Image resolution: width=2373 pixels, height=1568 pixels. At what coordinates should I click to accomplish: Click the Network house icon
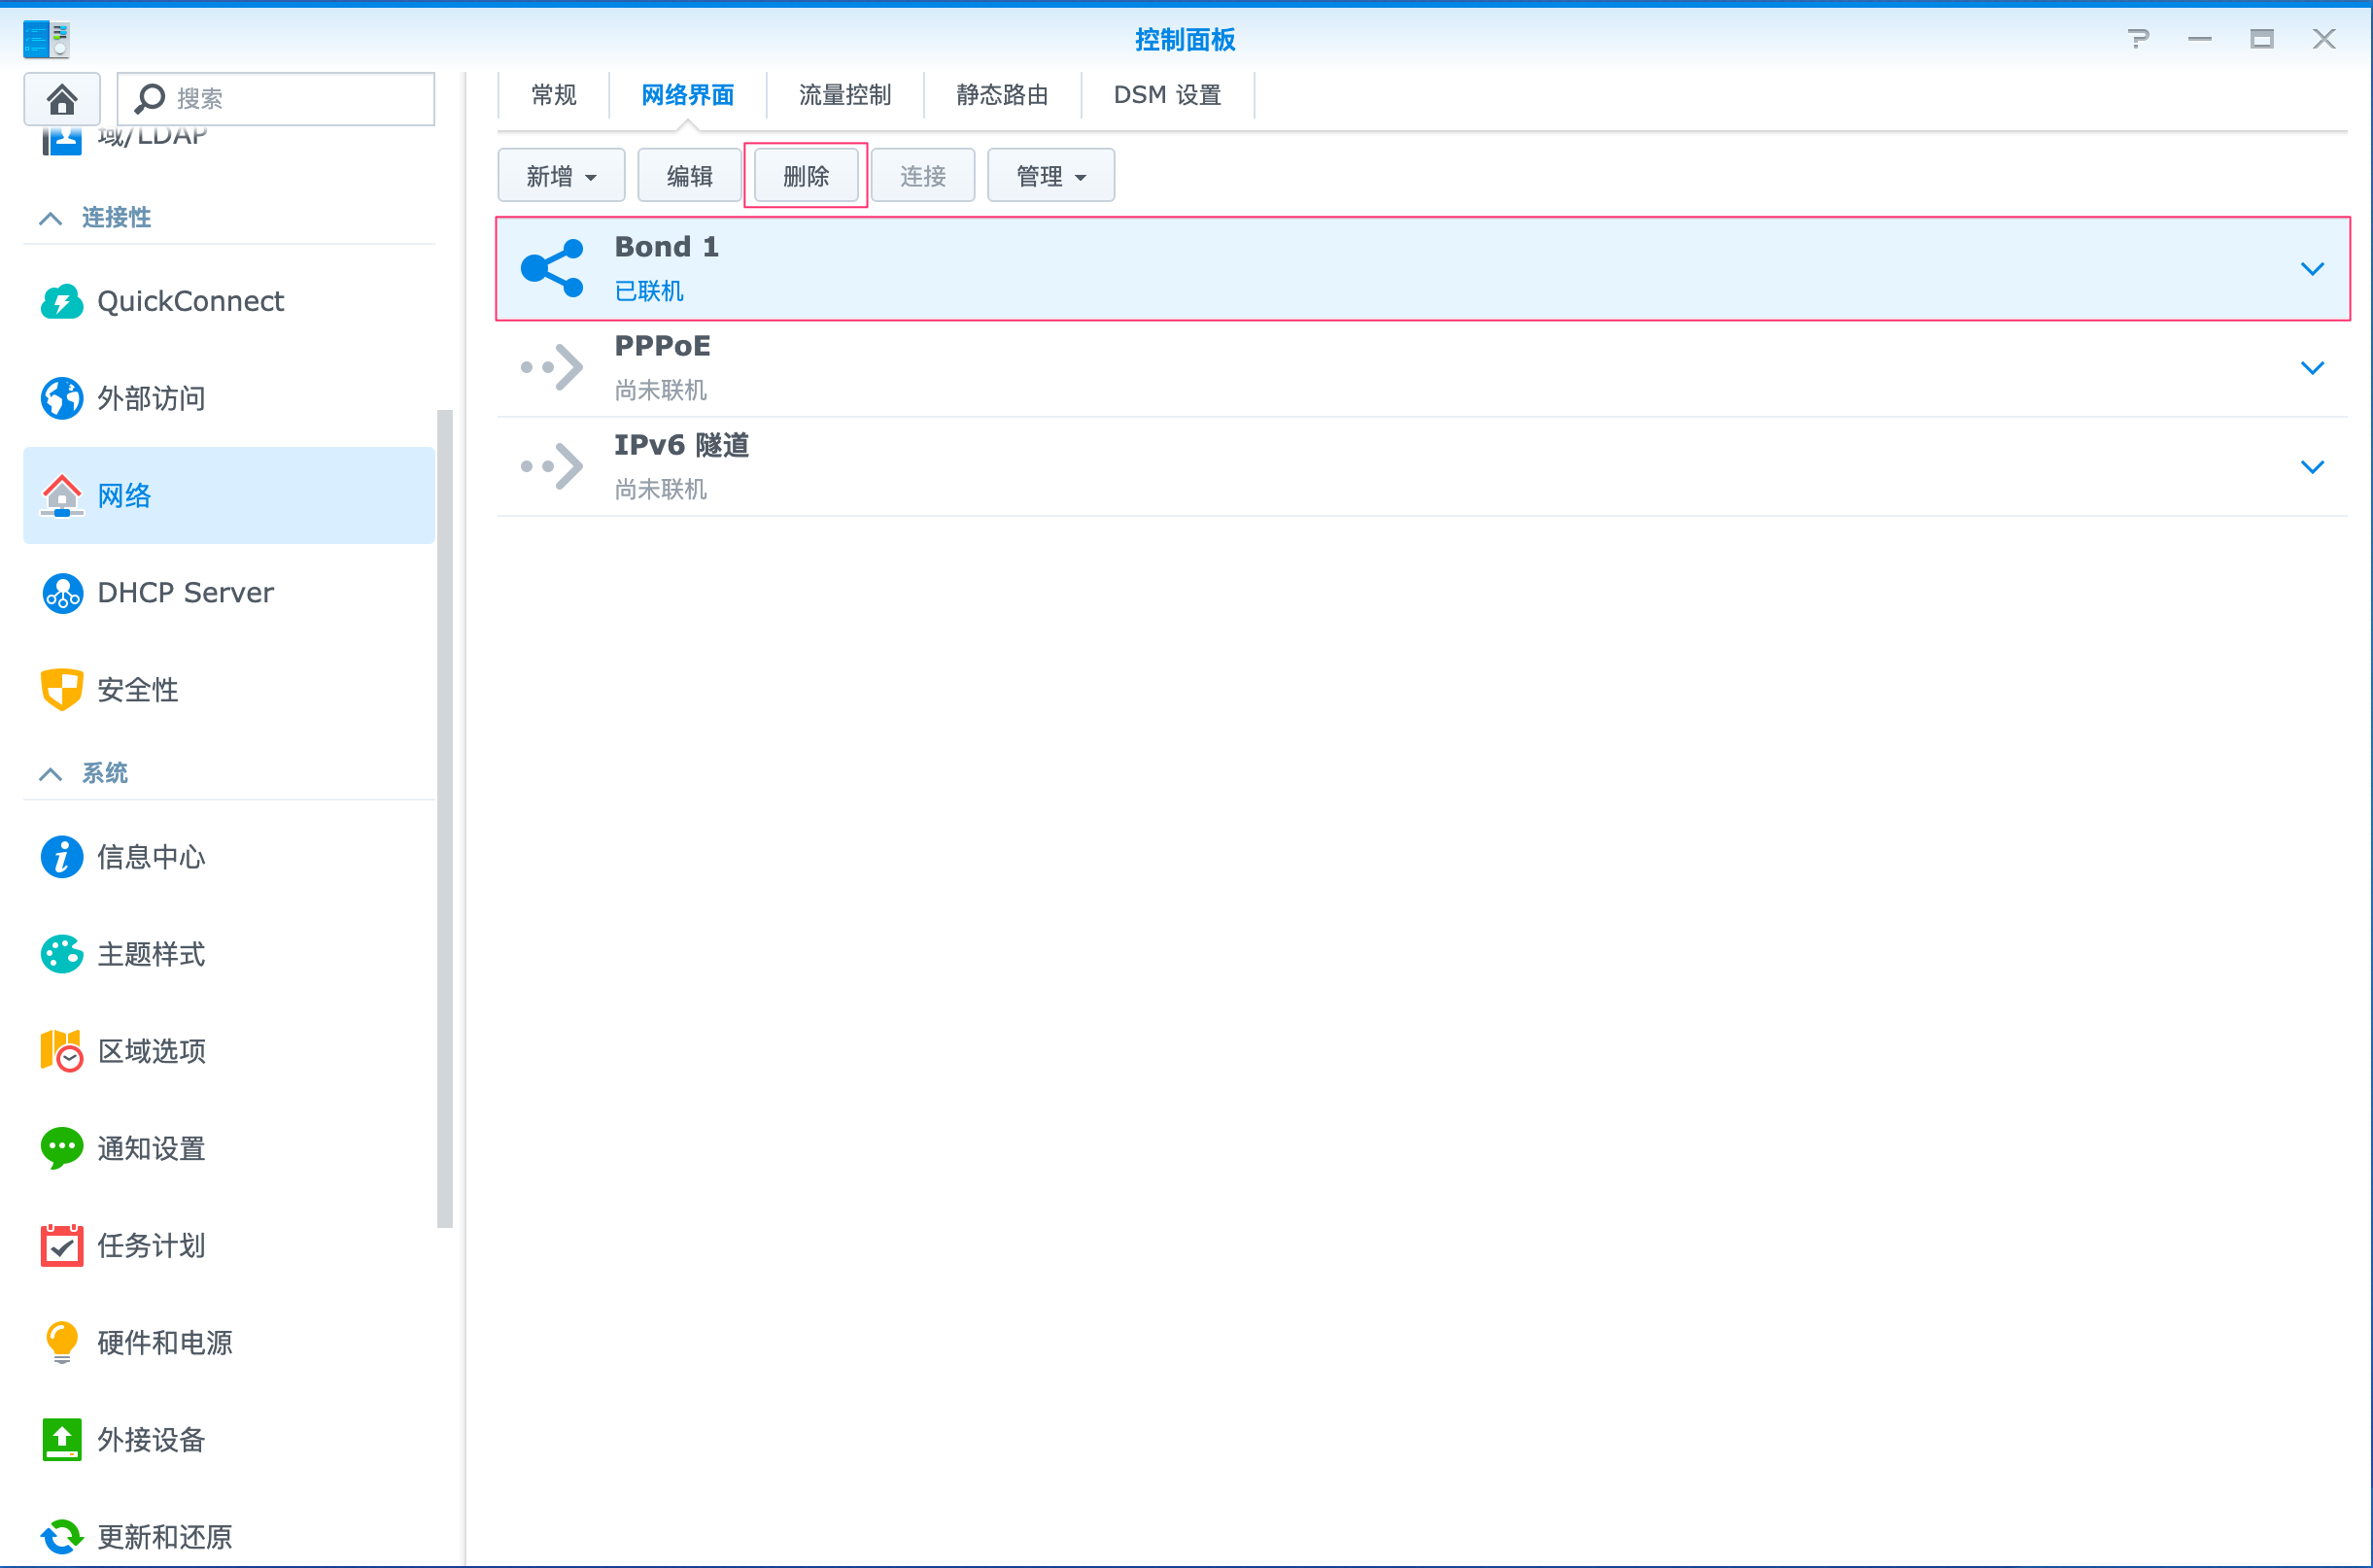pyautogui.click(x=62, y=495)
